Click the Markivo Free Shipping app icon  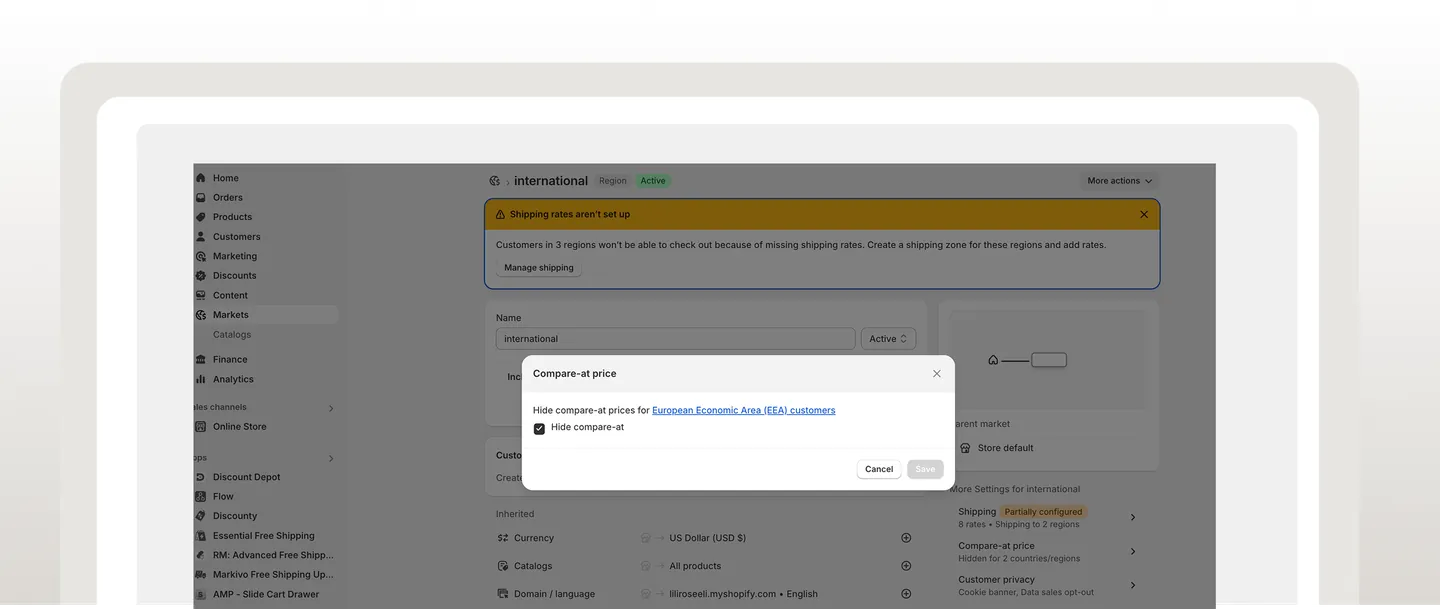pyautogui.click(x=201, y=575)
